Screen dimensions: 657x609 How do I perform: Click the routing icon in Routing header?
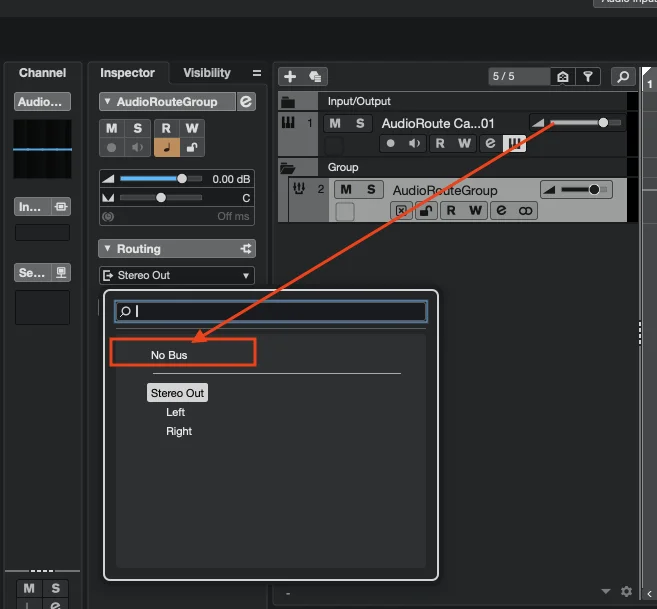pos(246,249)
